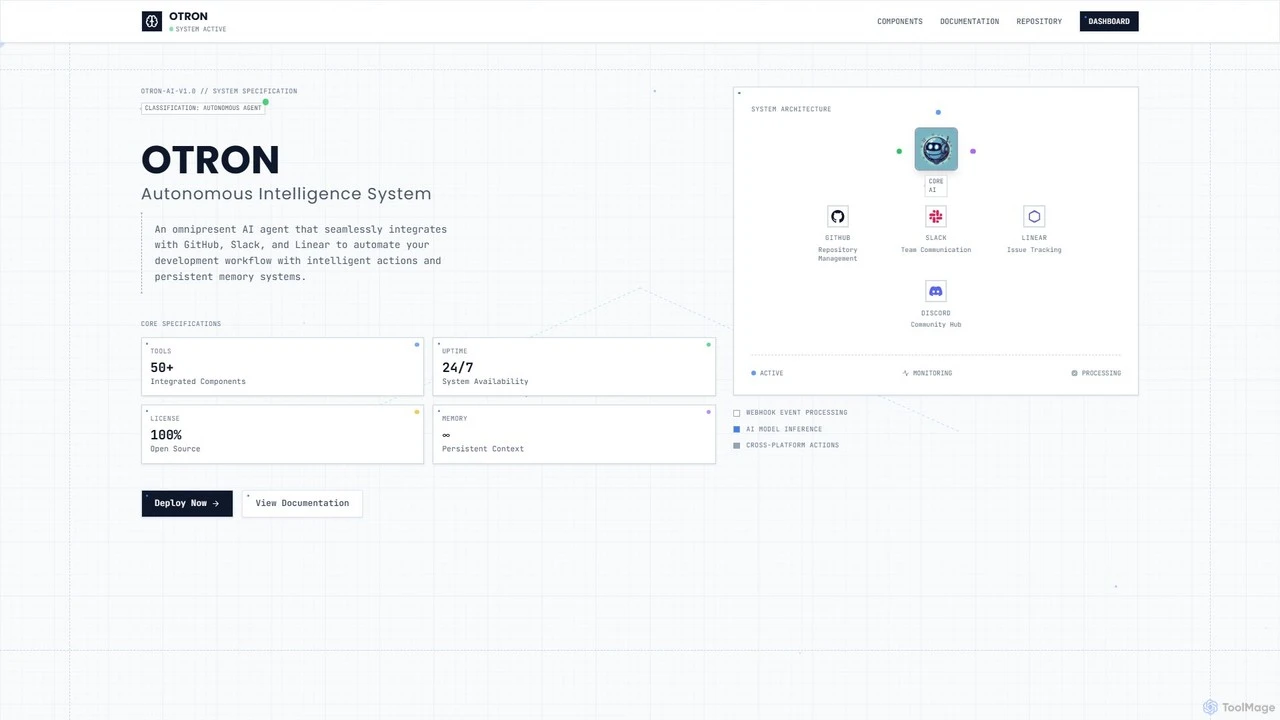Viewport: 1280px width, 720px height.
Task: Select the GitHub integration icon
Action: [x=838, y=216]
